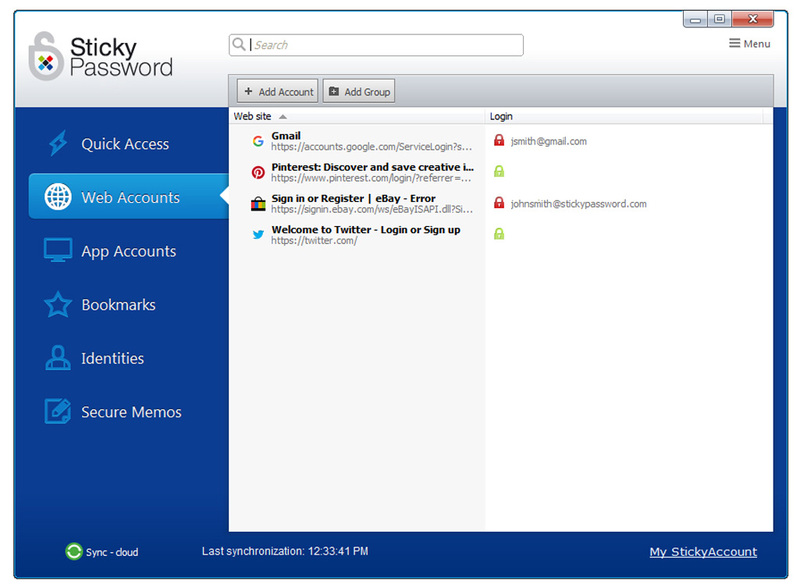Click the www.pinterest.com URL text
The image size is (800, 588).
[x=371, y=178]
